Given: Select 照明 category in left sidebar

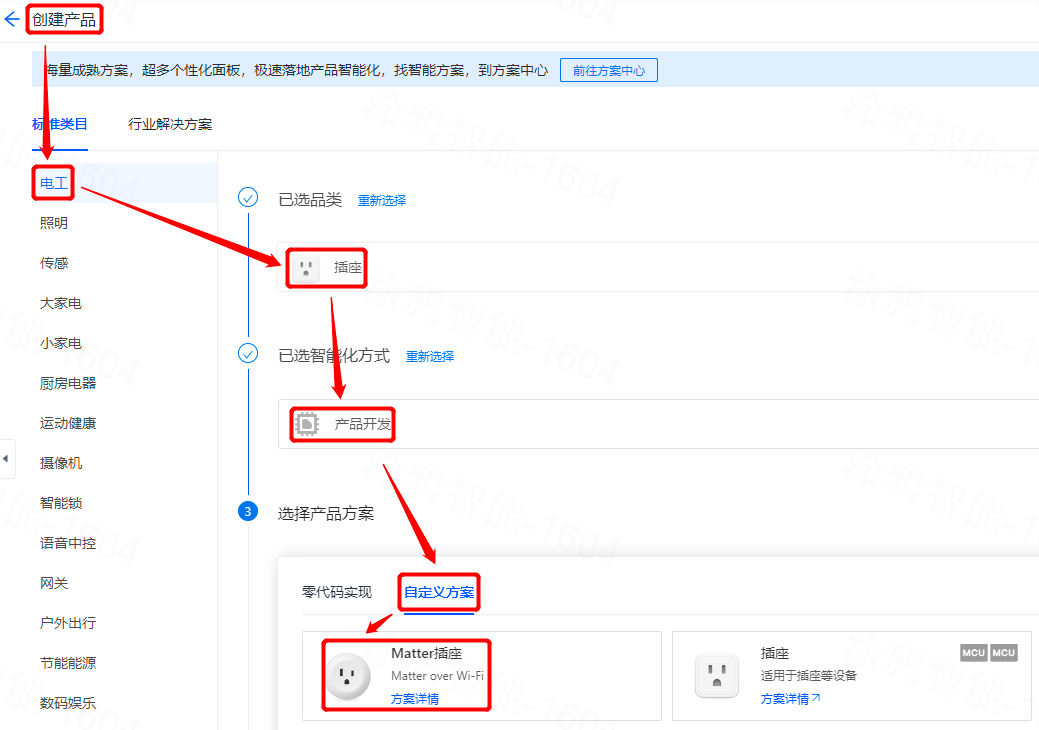Looking at the screenshot, I should 54,223.
